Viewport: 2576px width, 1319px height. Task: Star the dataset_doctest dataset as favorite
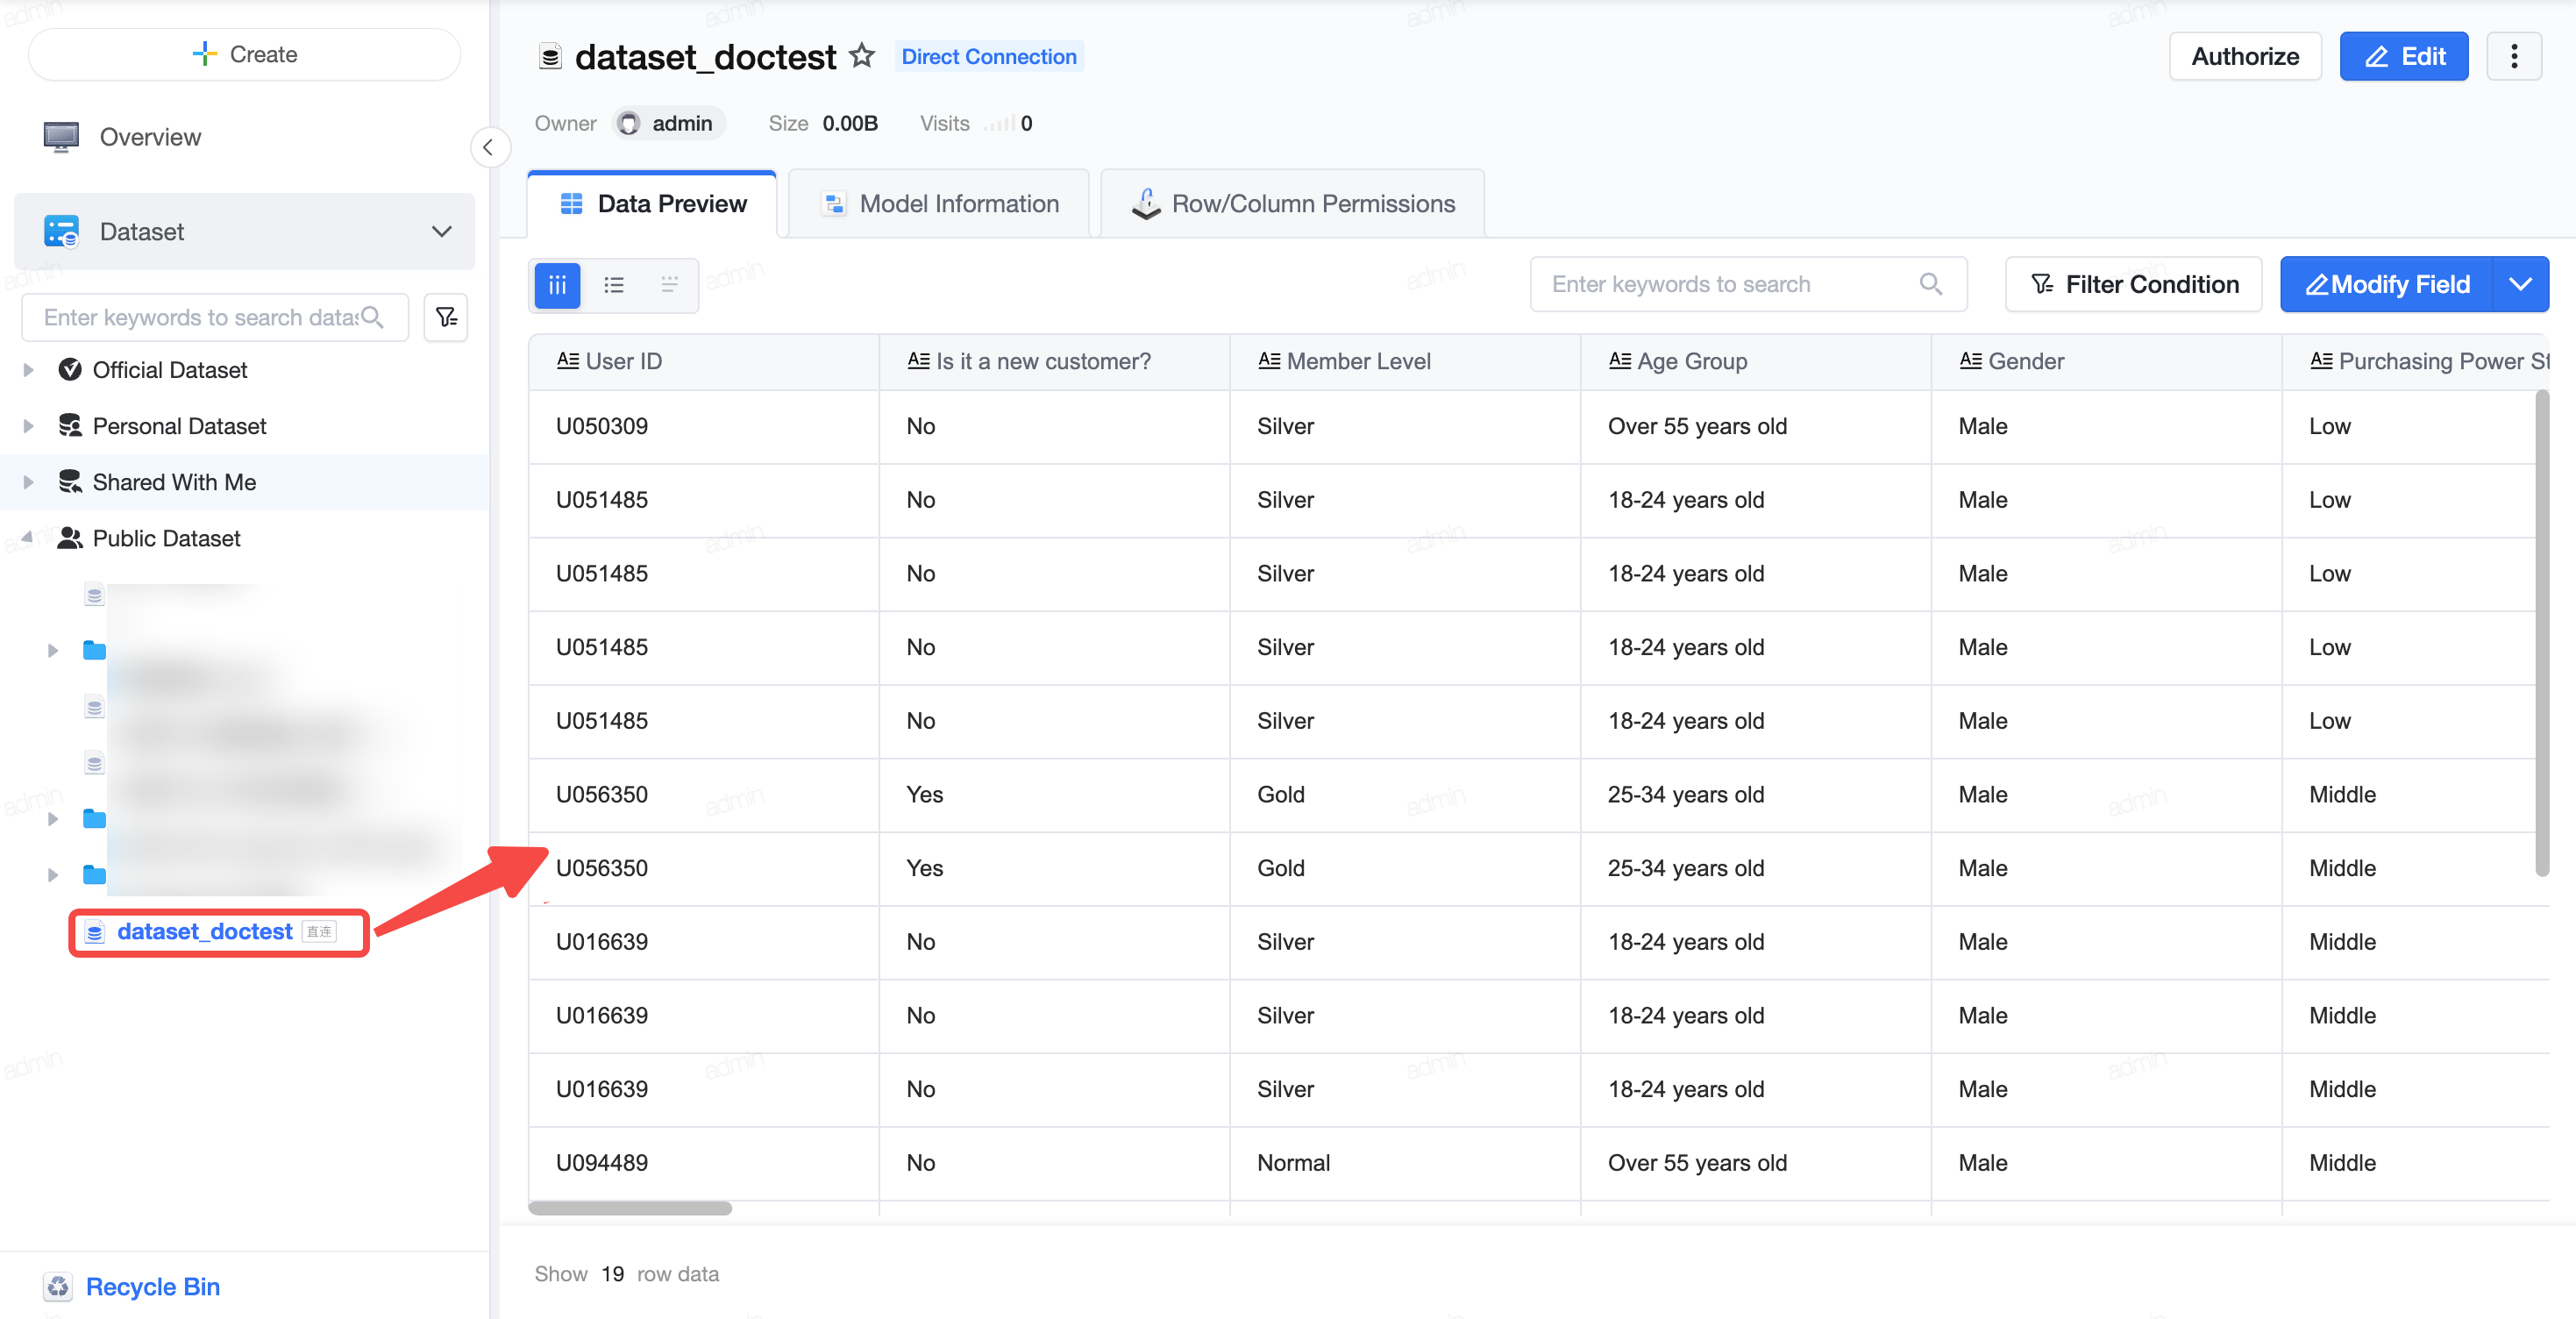[861, 55]
